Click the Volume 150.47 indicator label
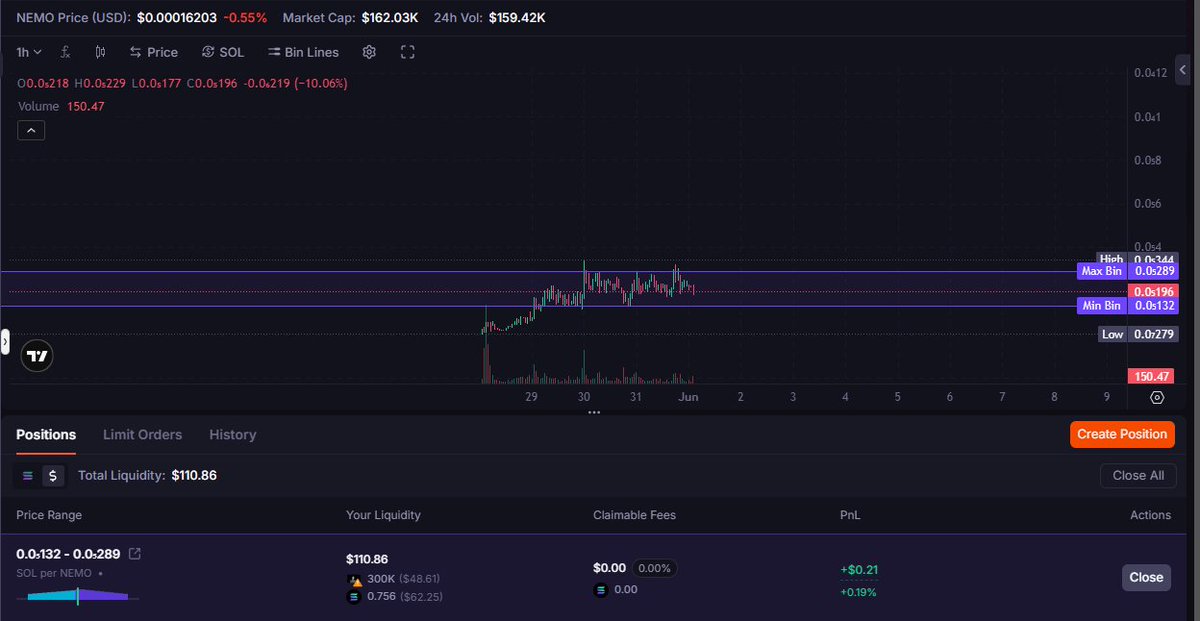The height and width of the screenshot is (621, 1200). [61, 106]
